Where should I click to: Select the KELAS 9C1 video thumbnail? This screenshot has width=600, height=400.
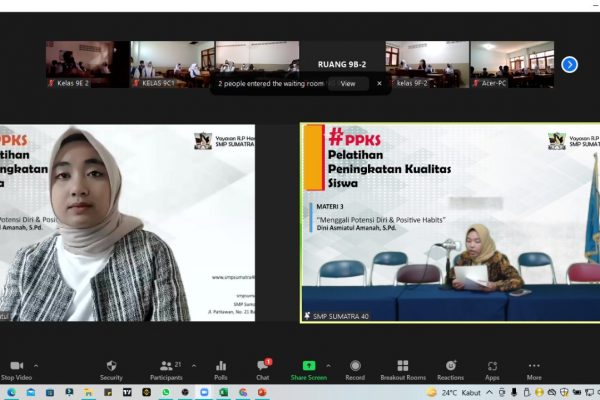(173, 64)
